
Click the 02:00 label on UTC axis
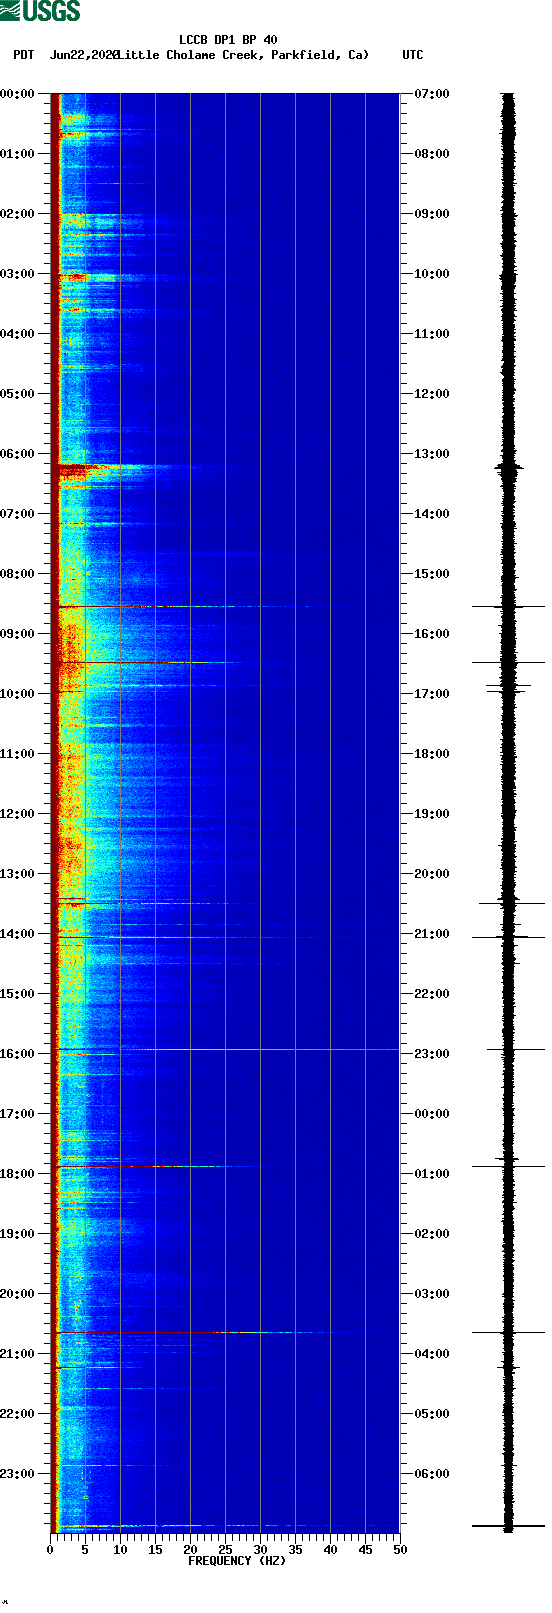pyautogui.click(x=432, y=1234)
